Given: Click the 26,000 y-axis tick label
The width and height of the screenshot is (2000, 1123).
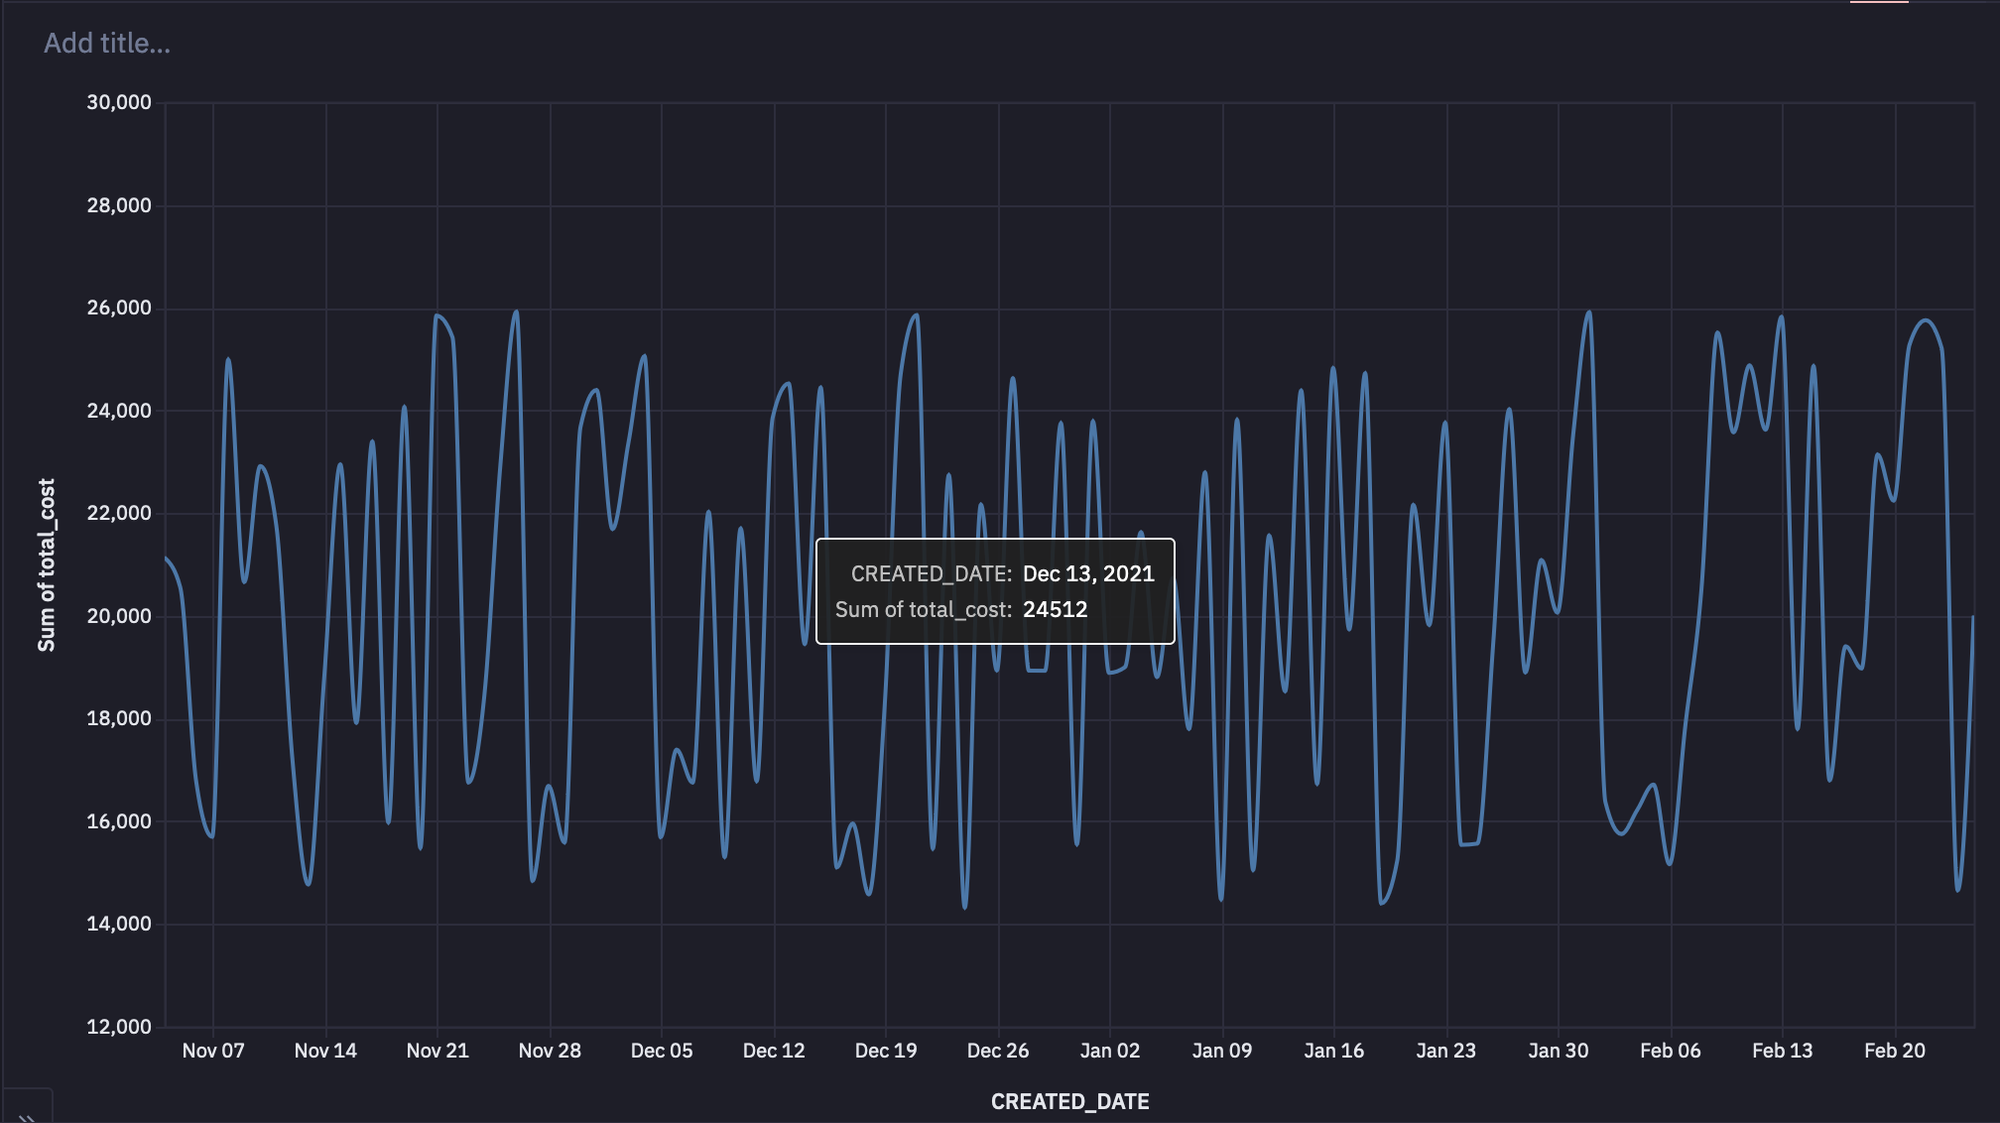Looking at the screenshot, I should [119, 308].
